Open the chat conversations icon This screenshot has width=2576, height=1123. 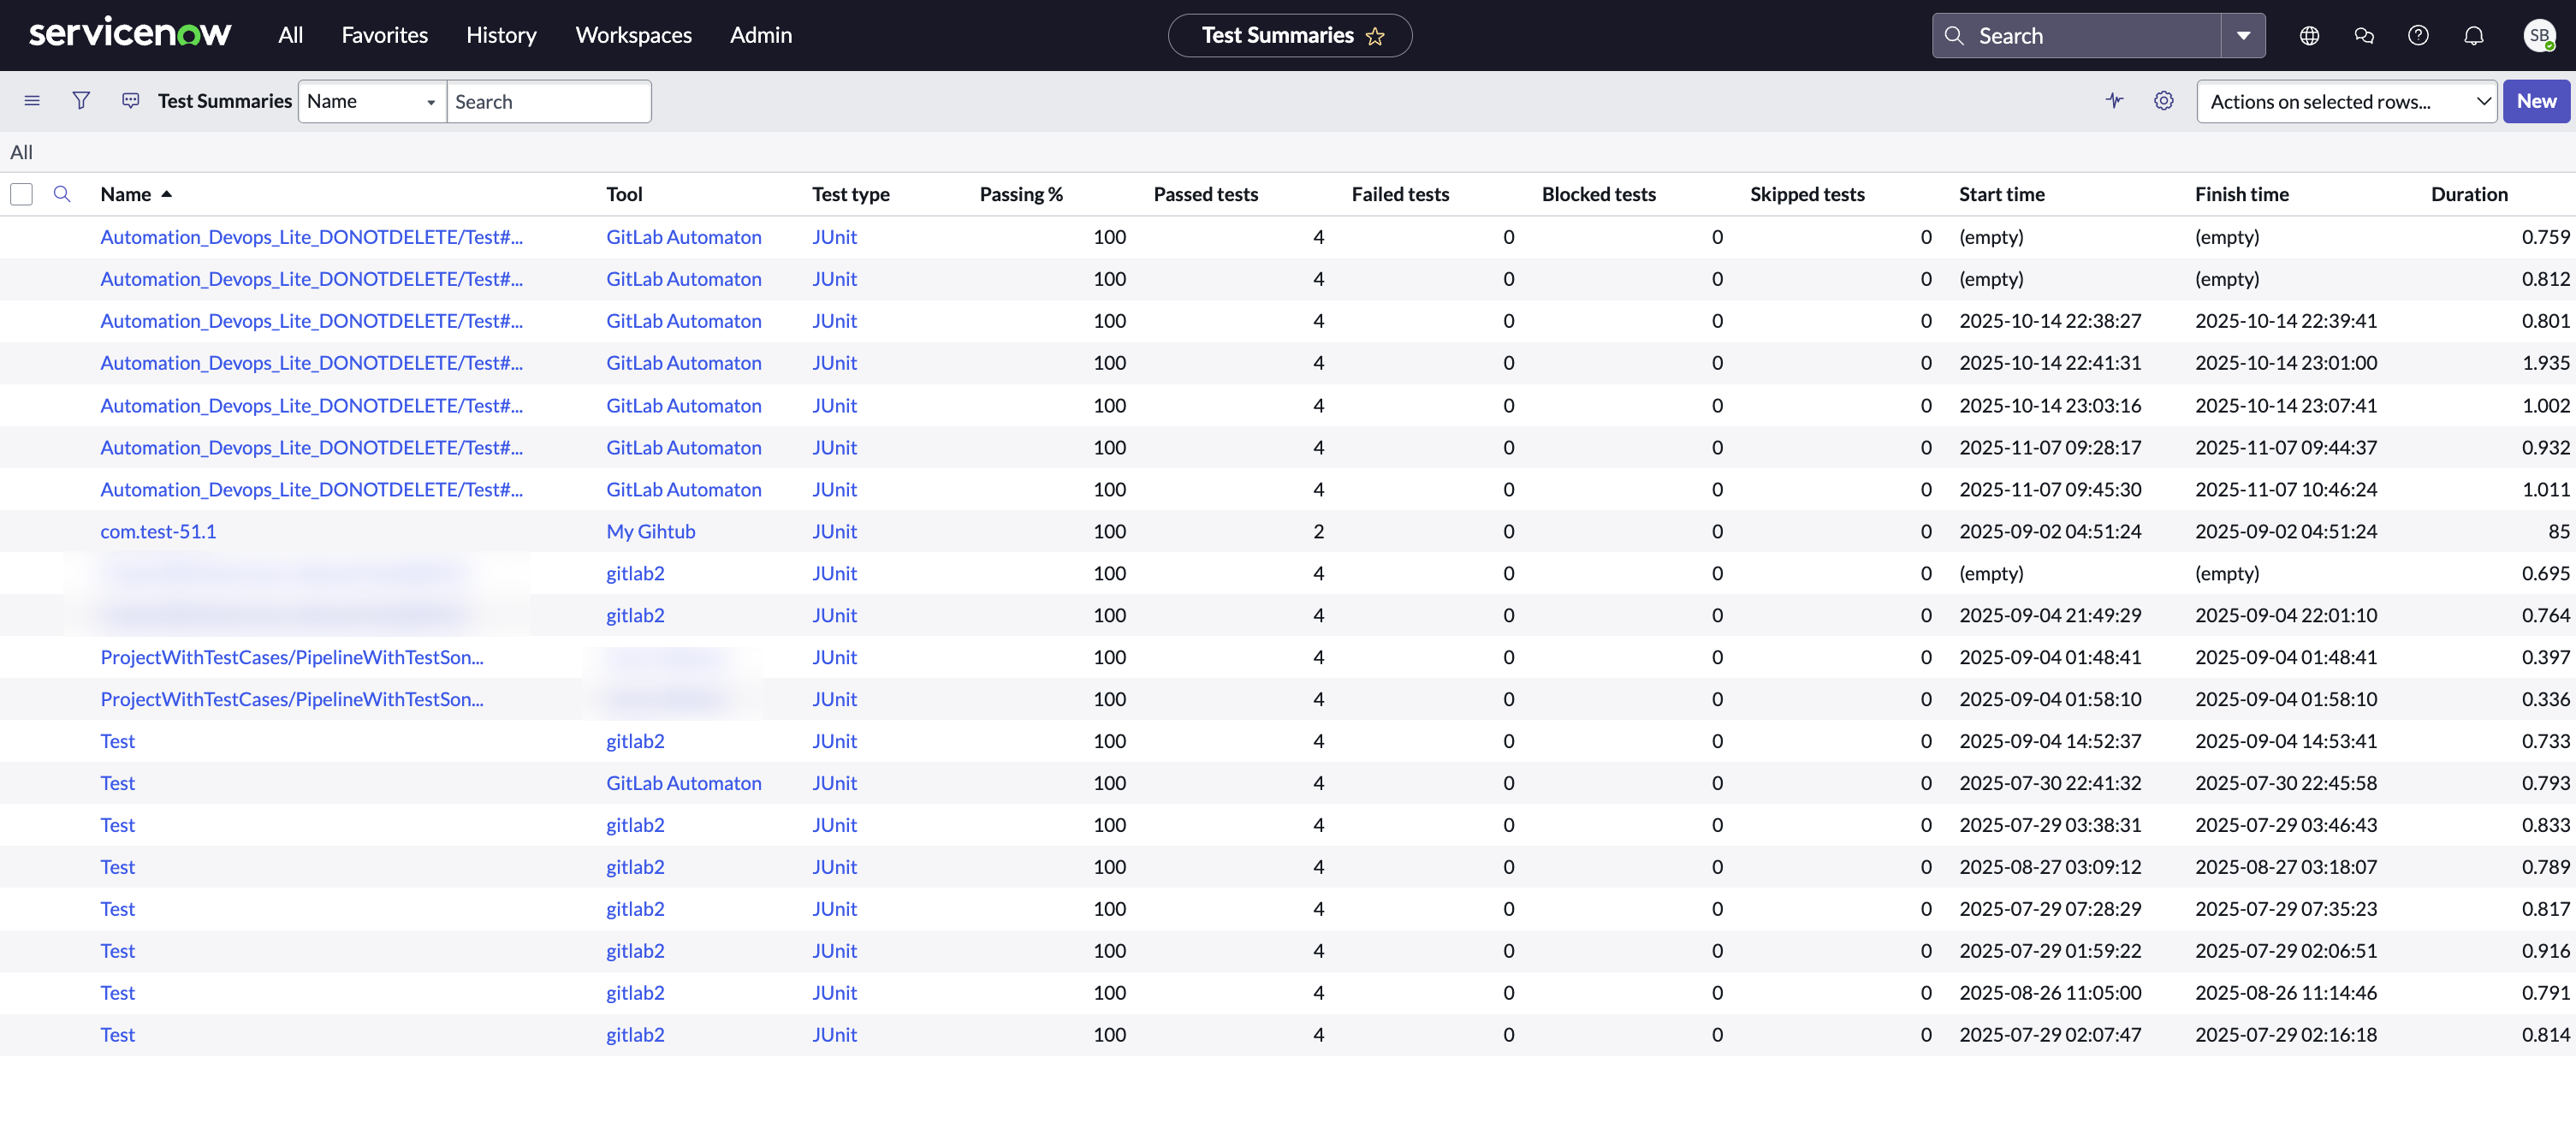coord(2364,35)
